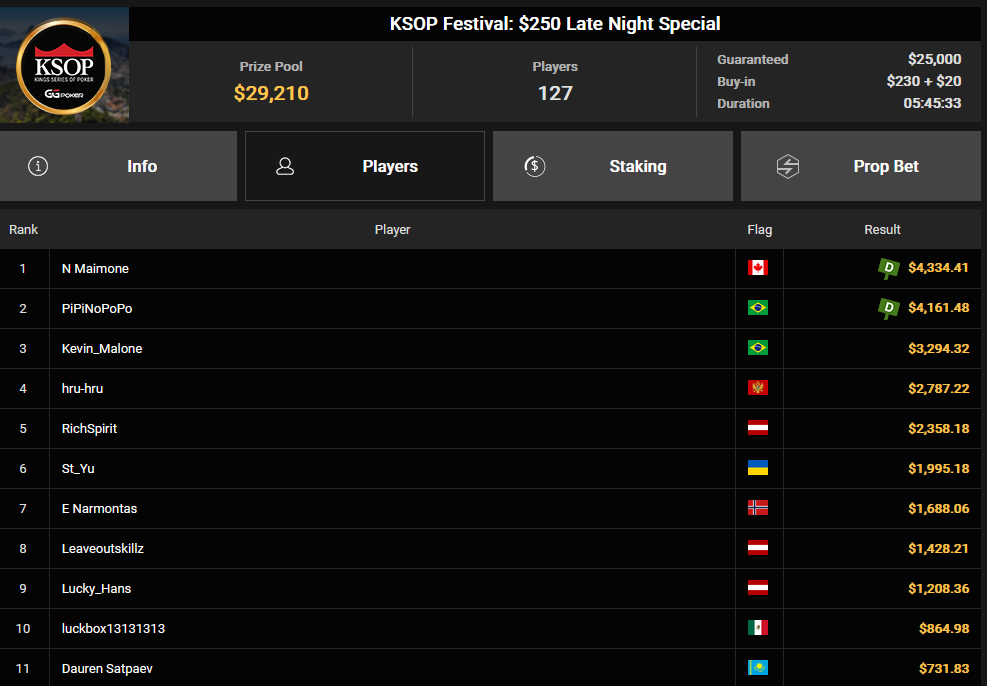Select player Kevin_Malone

pyautogui.click(x=102, y=349)
